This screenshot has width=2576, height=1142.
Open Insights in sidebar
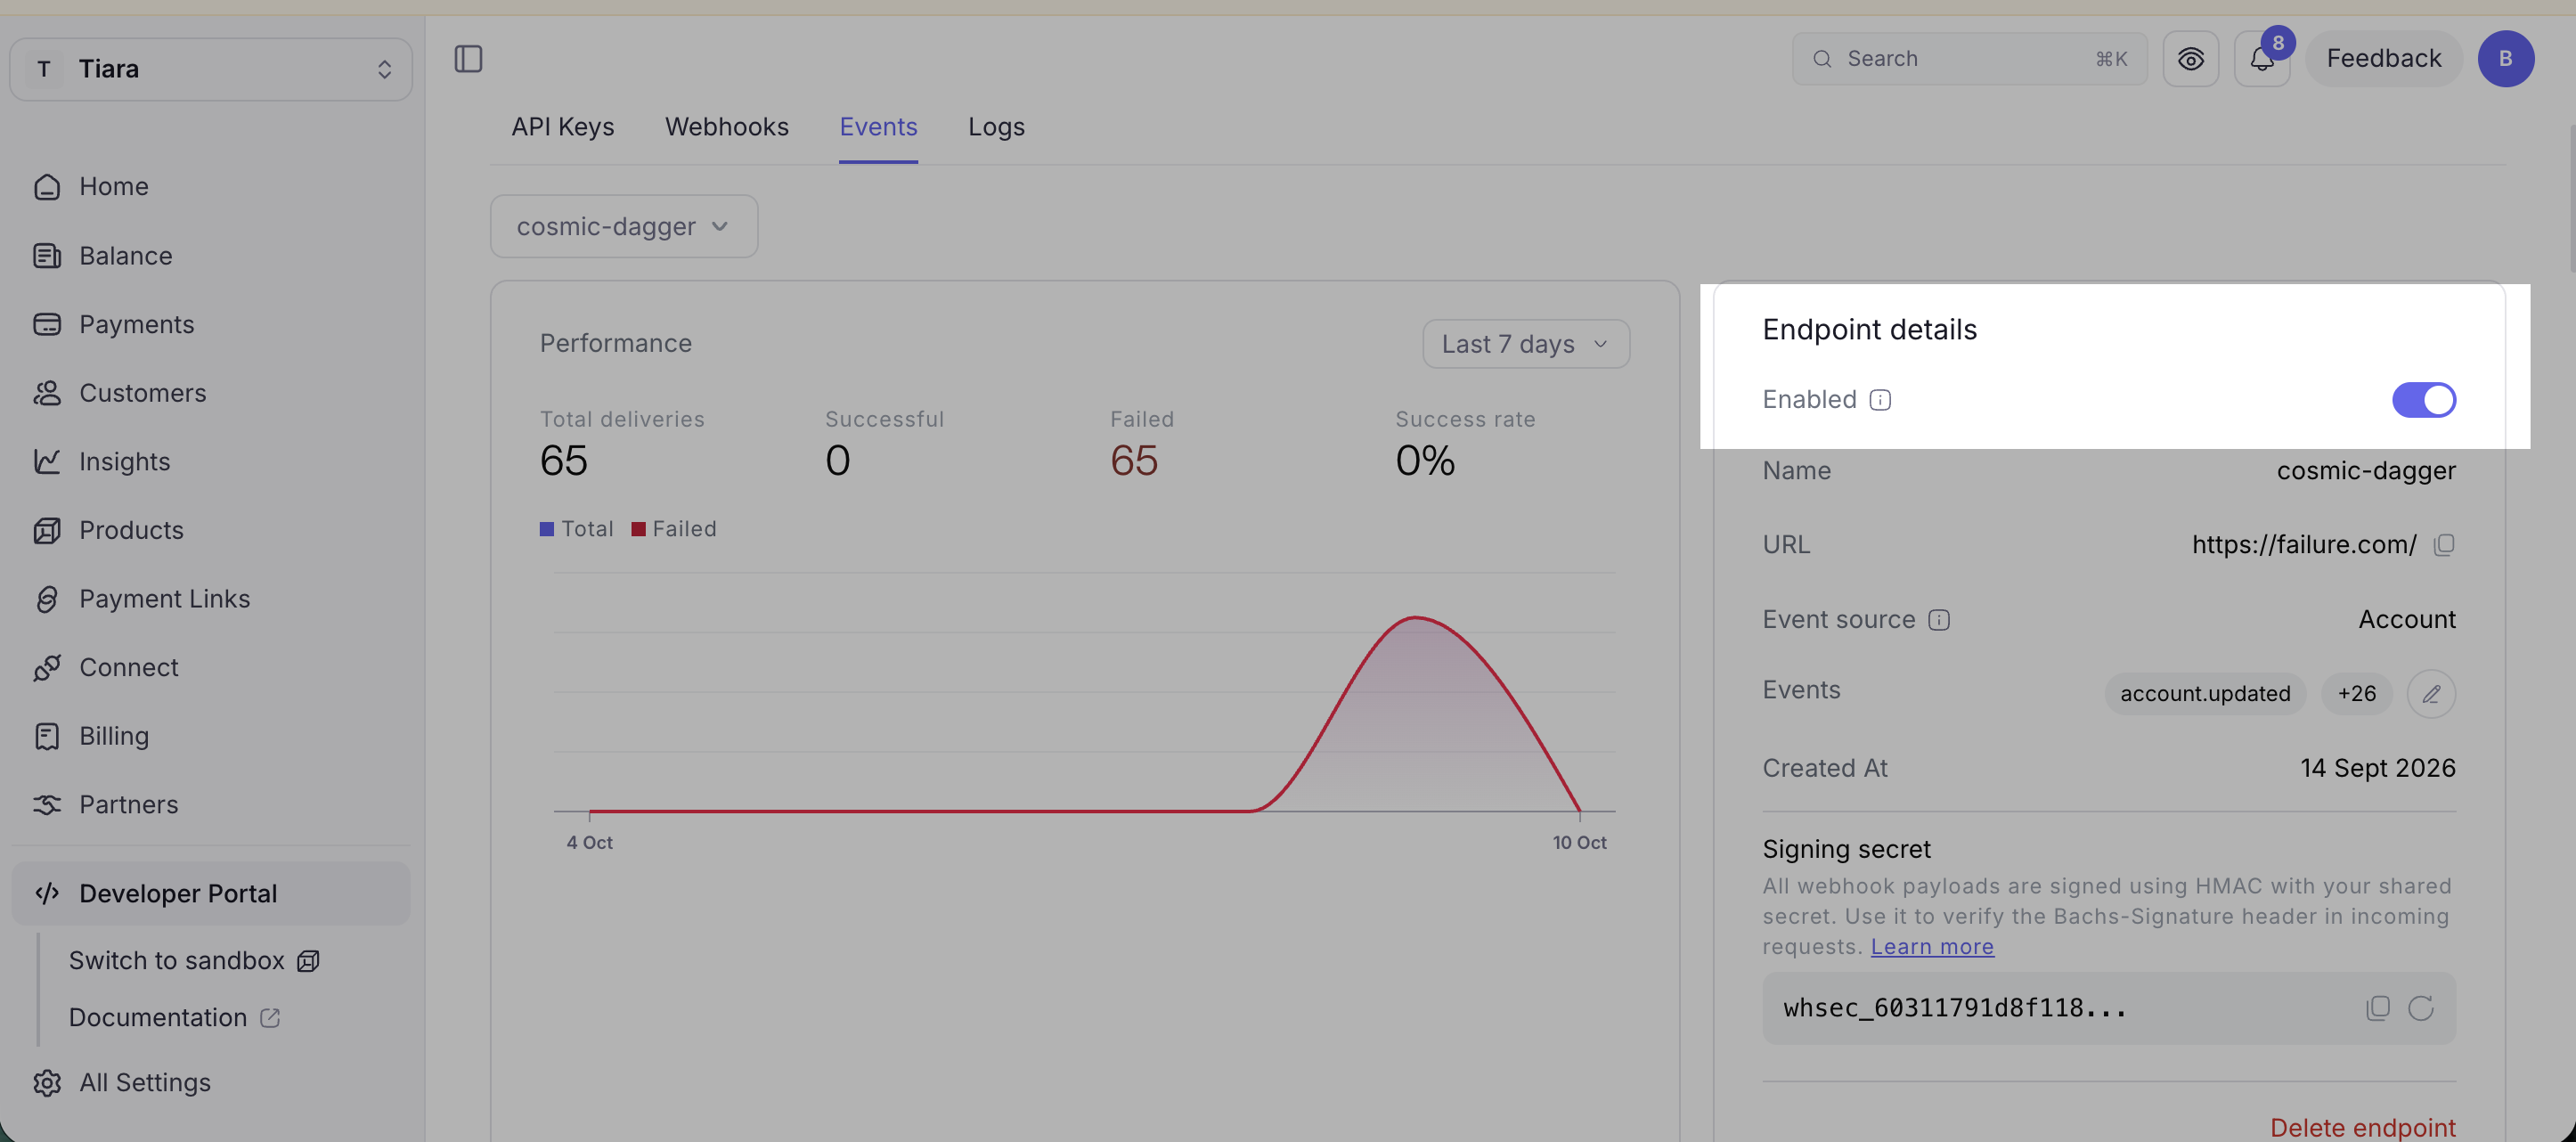click(212, 462)
